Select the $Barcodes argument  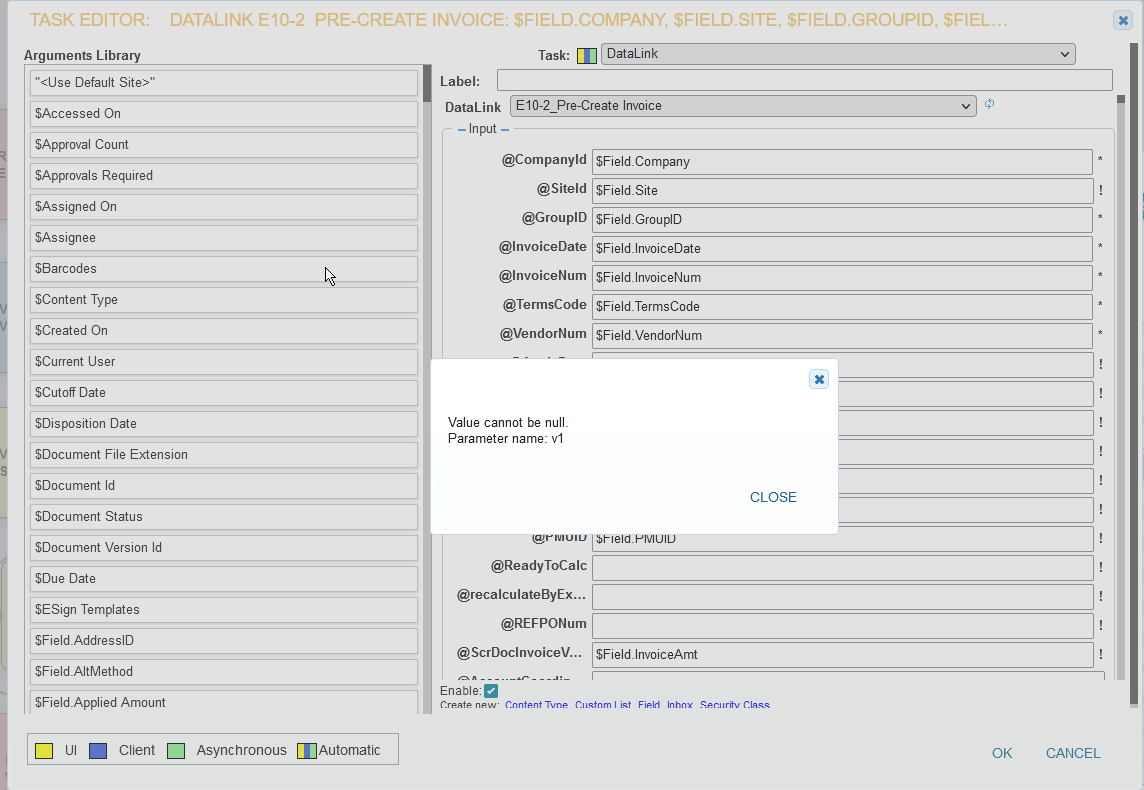[x=224, y=269]
